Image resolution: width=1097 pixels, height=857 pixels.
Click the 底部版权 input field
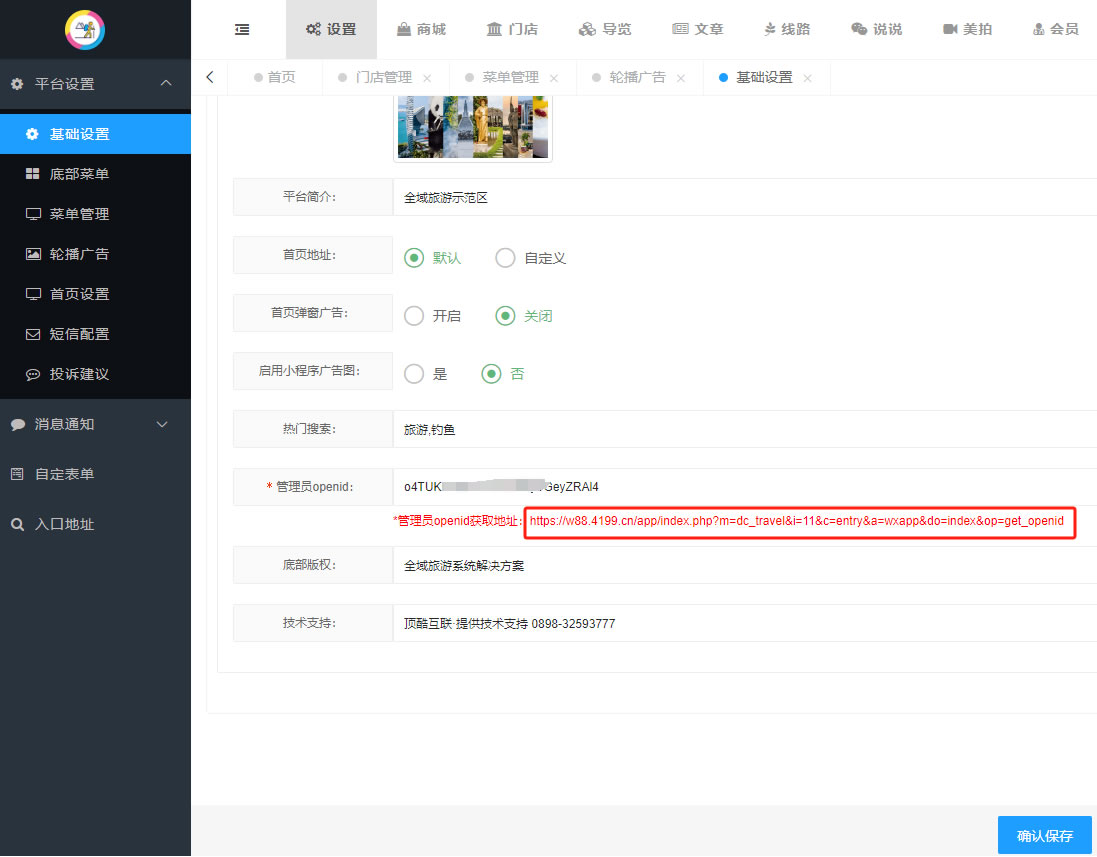click(745, 565)
